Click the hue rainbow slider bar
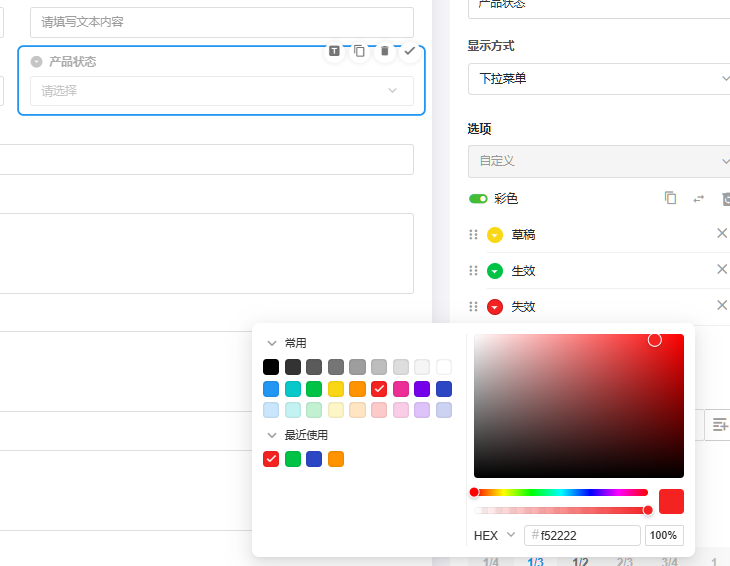This screenshot has height=566, width=730. point(560,492)
